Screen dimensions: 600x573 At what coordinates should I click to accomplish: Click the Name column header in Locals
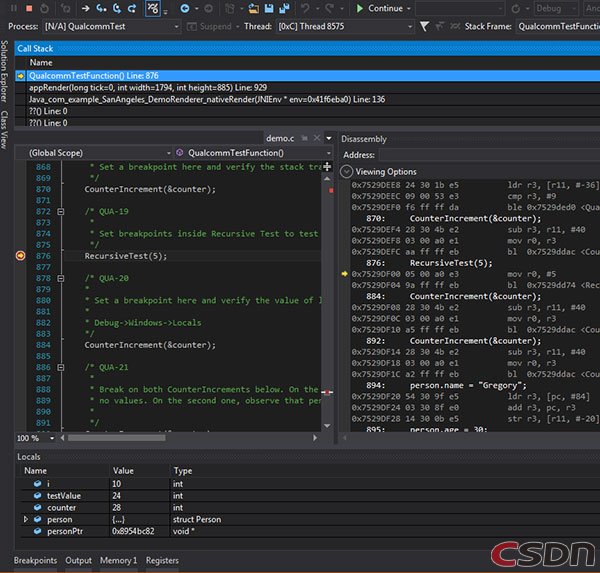(36, 471)
